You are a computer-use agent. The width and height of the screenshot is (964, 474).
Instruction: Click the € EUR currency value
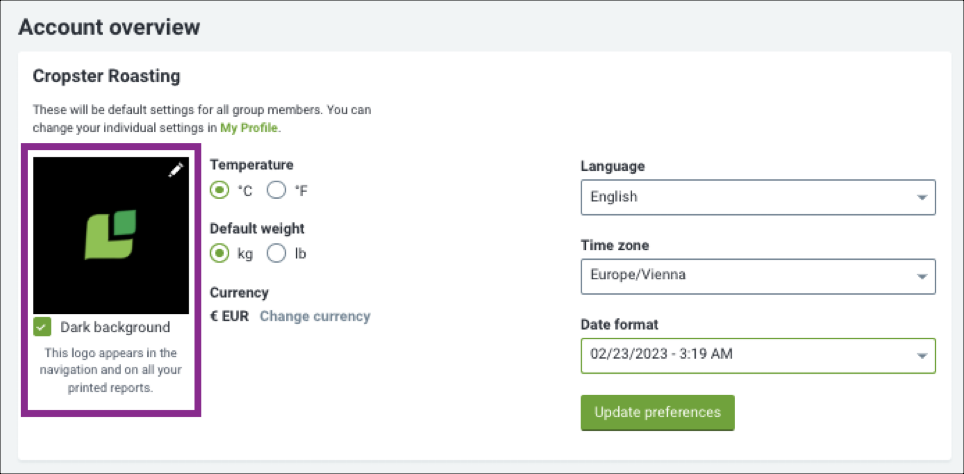[x=229, y=317]
